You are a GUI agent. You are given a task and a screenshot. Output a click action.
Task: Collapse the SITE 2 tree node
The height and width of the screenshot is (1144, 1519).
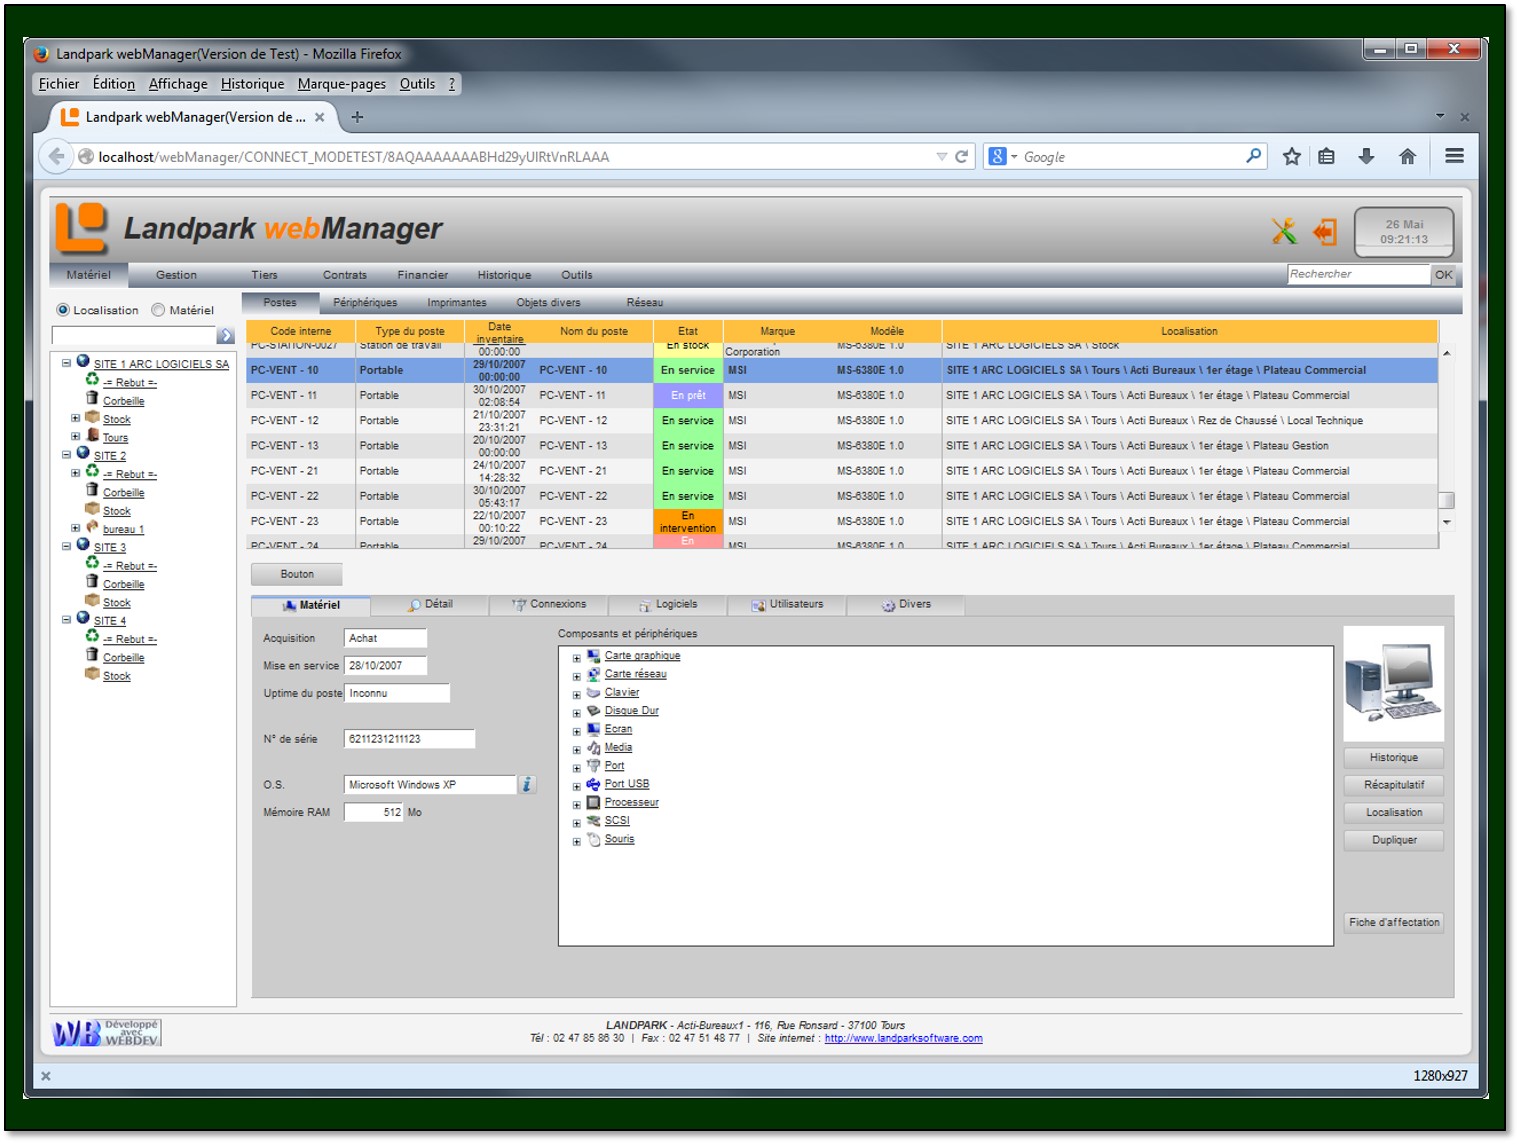(66, 455)
